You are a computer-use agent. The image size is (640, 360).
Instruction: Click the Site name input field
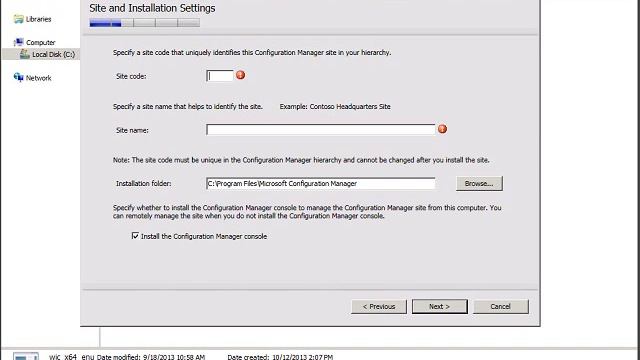pyautogui.click(x=320, y=130)
